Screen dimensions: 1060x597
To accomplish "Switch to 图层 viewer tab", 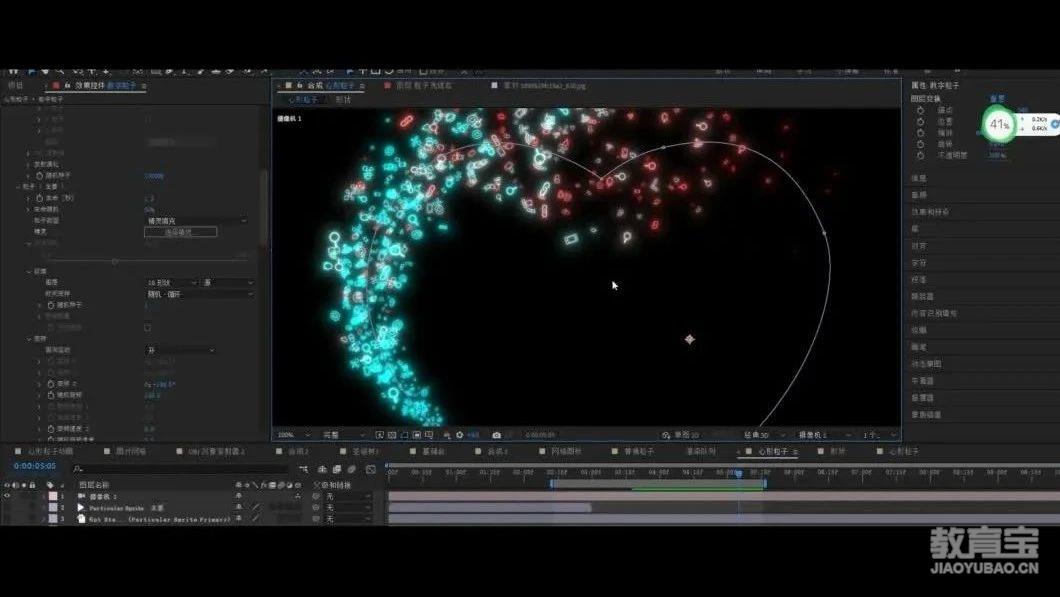I will point(423,86).
